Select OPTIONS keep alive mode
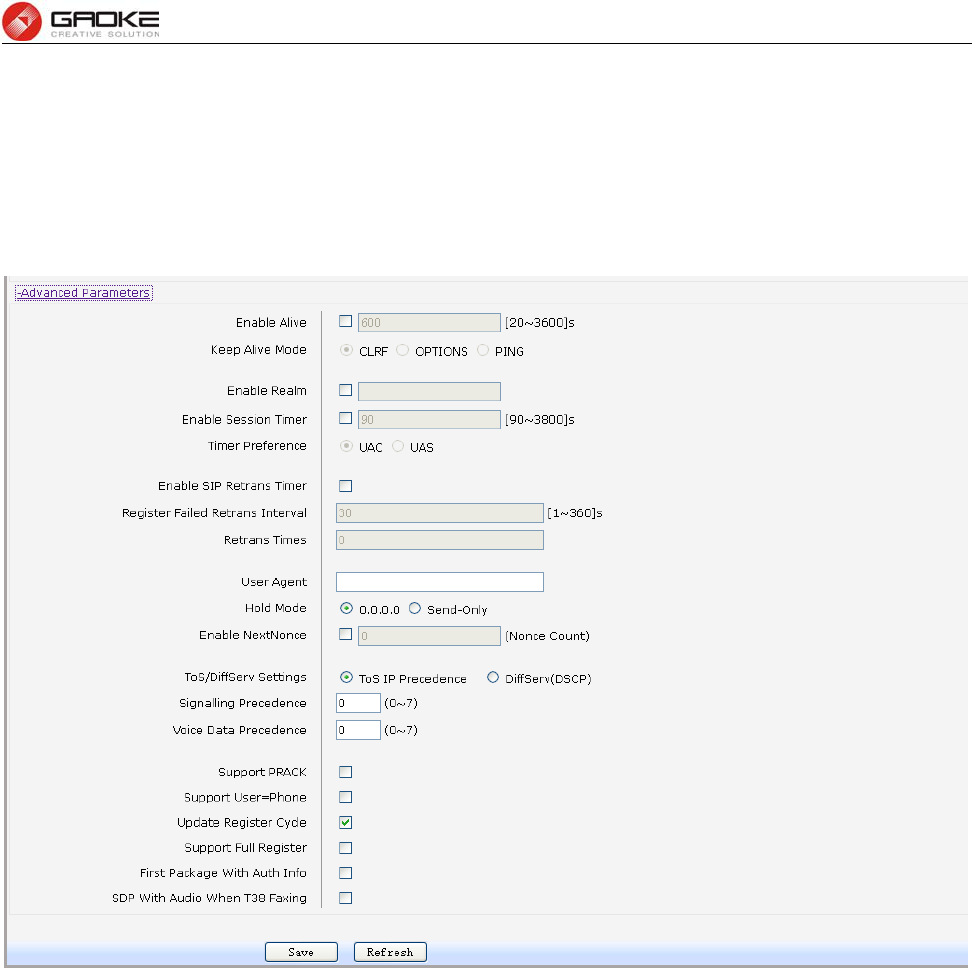This screenshot has width=972, height=968. tap(402, 350)
